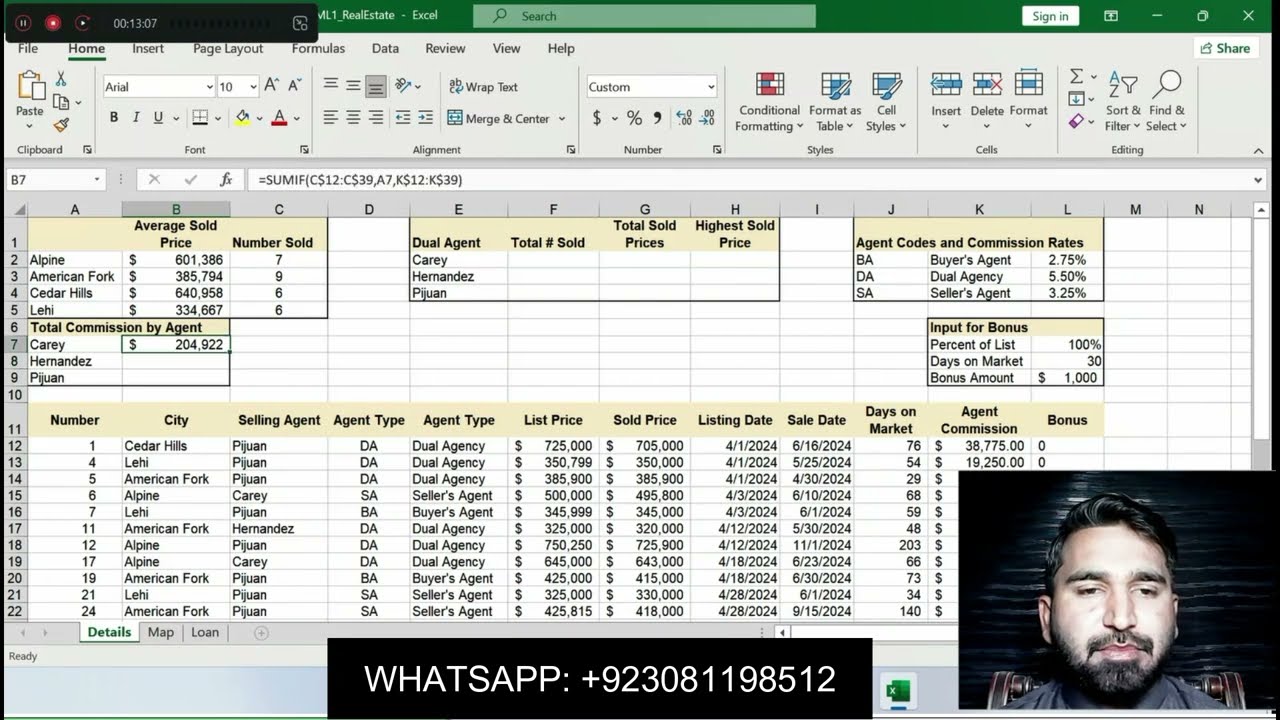Click the Align Left icon
The height and width of the screenshot is (720, 1280).
tap(331, 118)
